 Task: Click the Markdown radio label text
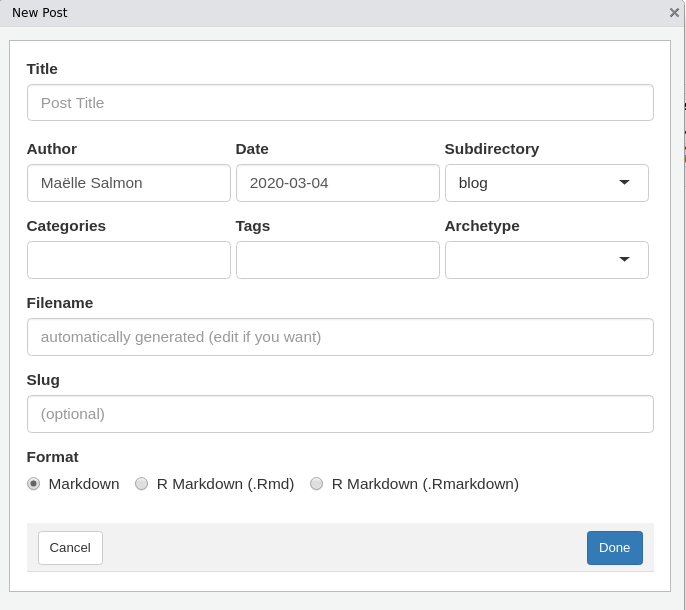84,484
